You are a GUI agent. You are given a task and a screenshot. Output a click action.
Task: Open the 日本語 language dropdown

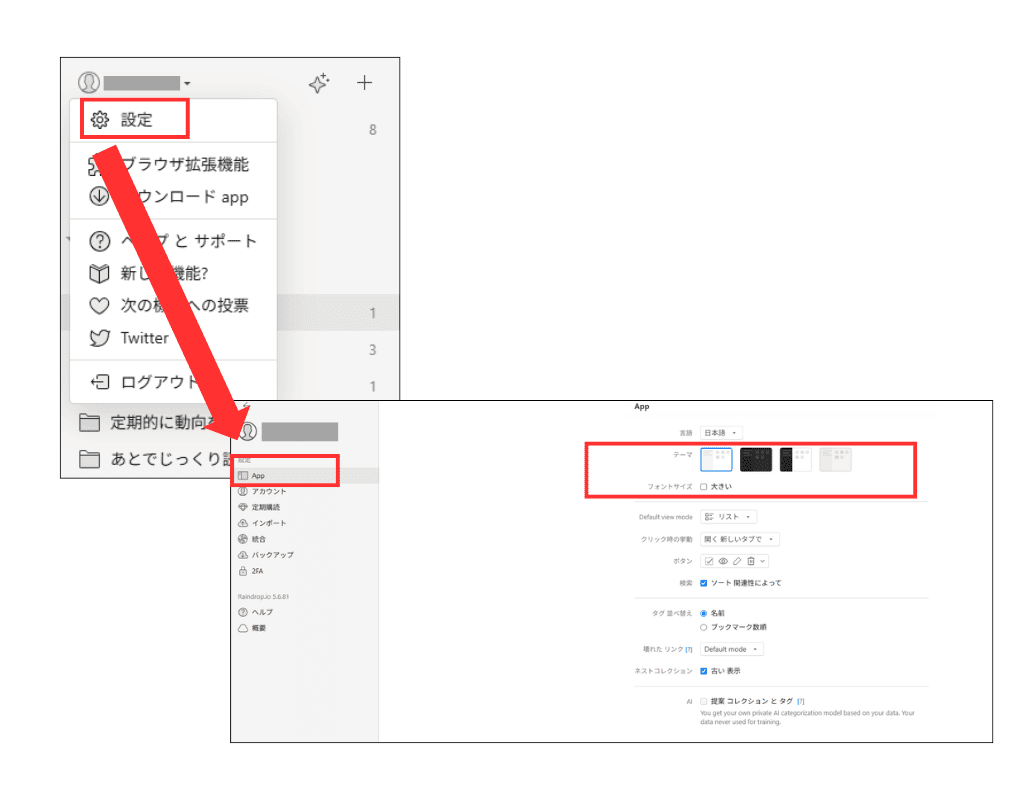721,432
